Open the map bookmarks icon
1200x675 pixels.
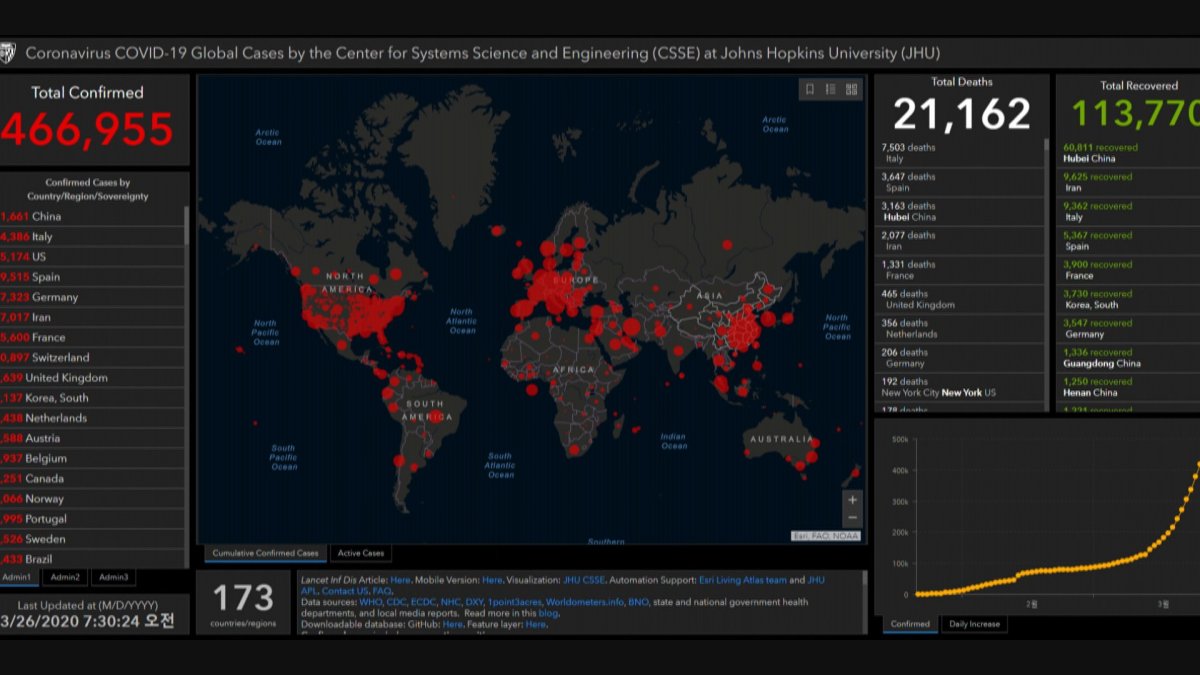coord(810,90)
